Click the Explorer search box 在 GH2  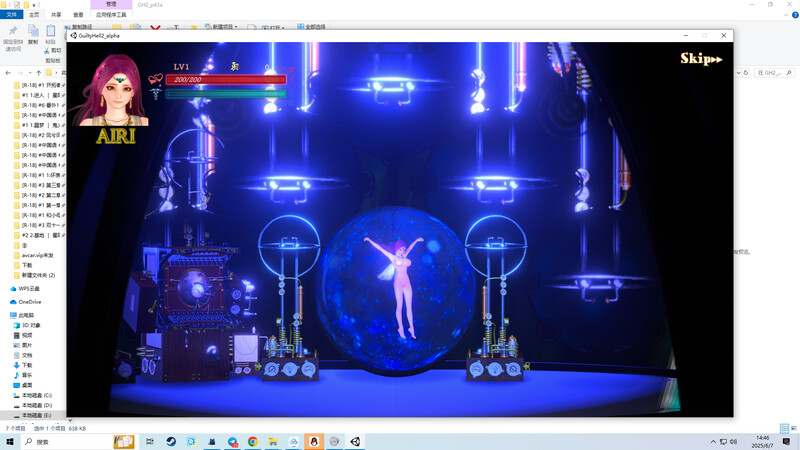point(774,73)
